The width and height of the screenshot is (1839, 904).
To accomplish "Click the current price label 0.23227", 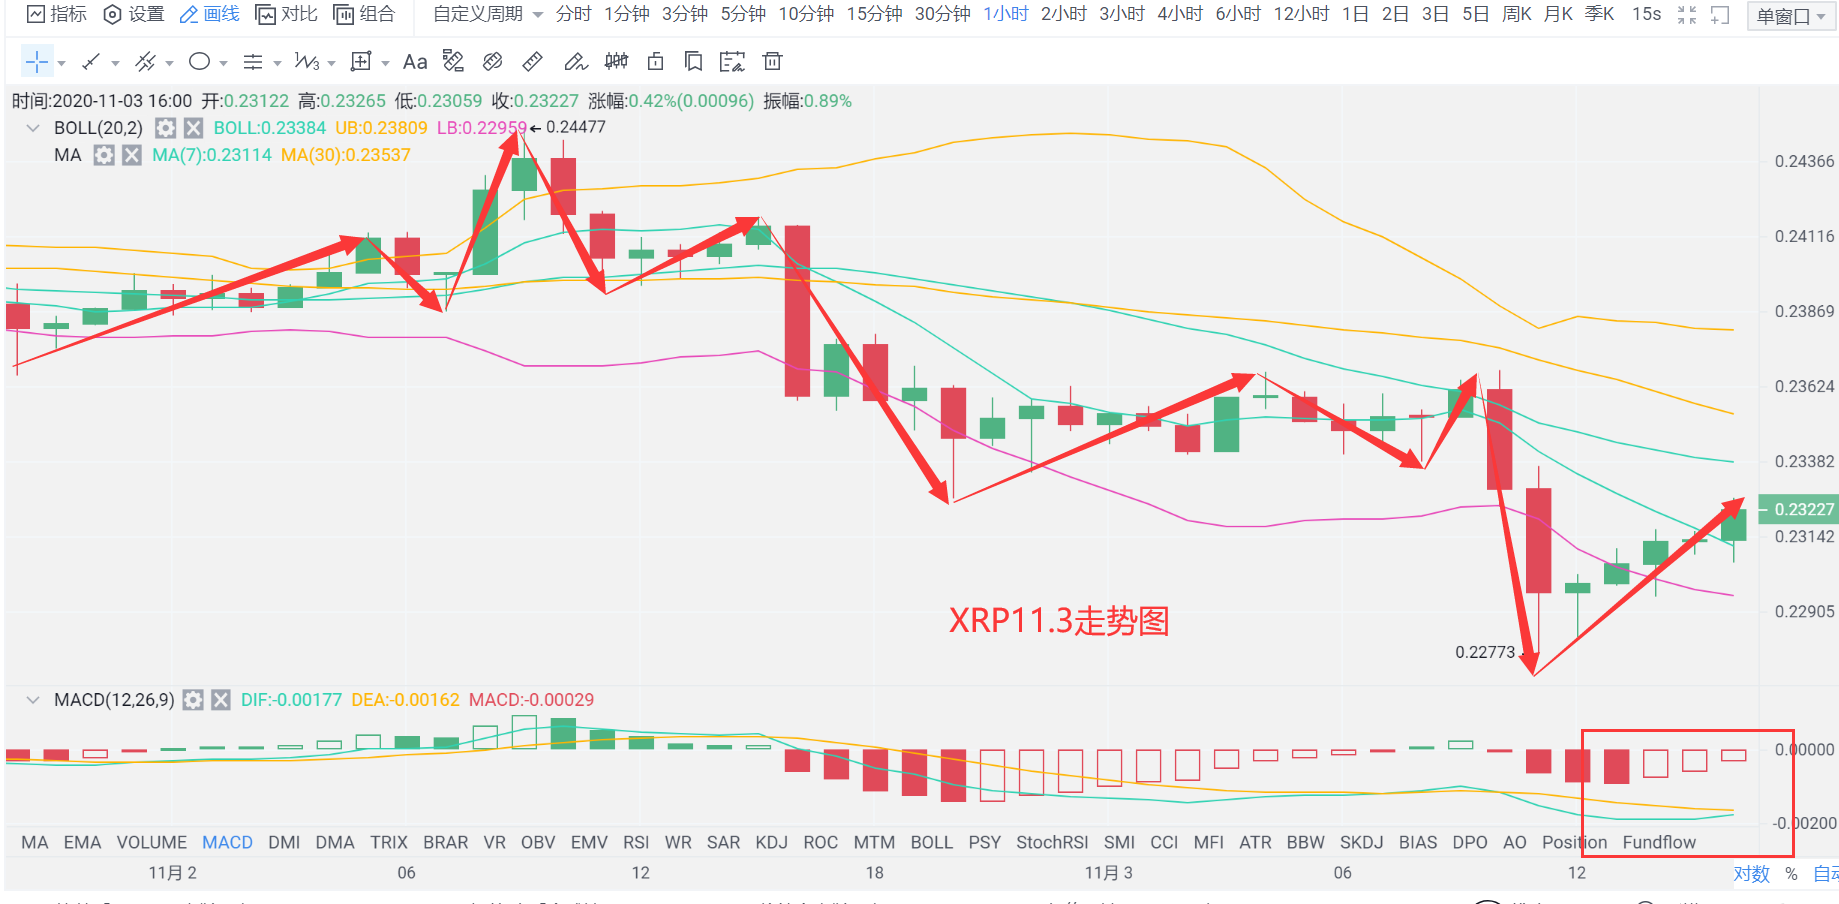I will (x=1799, y=509).
